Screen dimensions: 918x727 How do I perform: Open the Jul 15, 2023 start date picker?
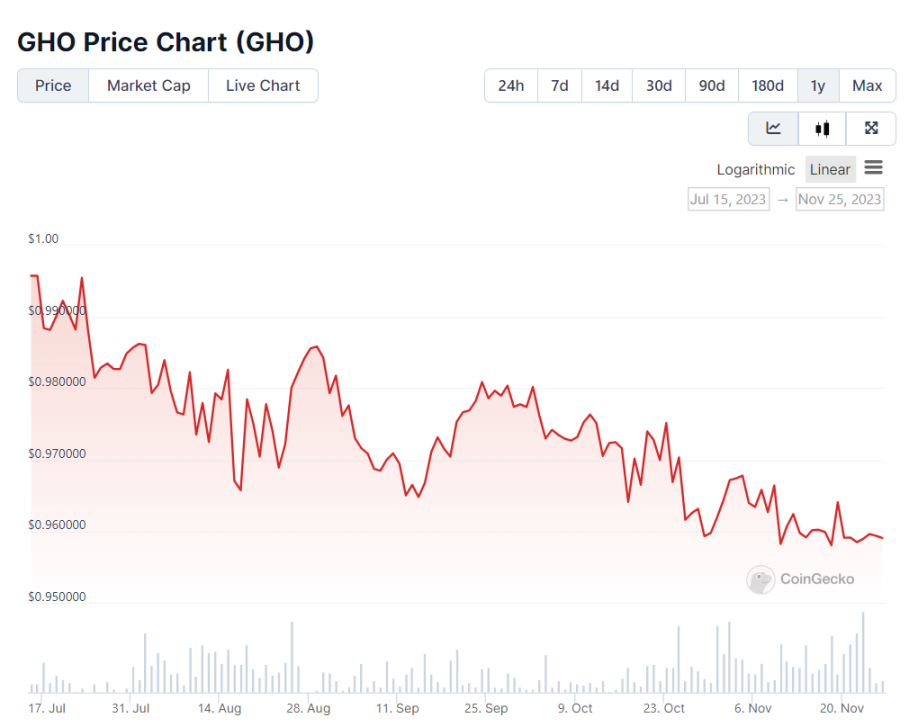pos(728,199)
